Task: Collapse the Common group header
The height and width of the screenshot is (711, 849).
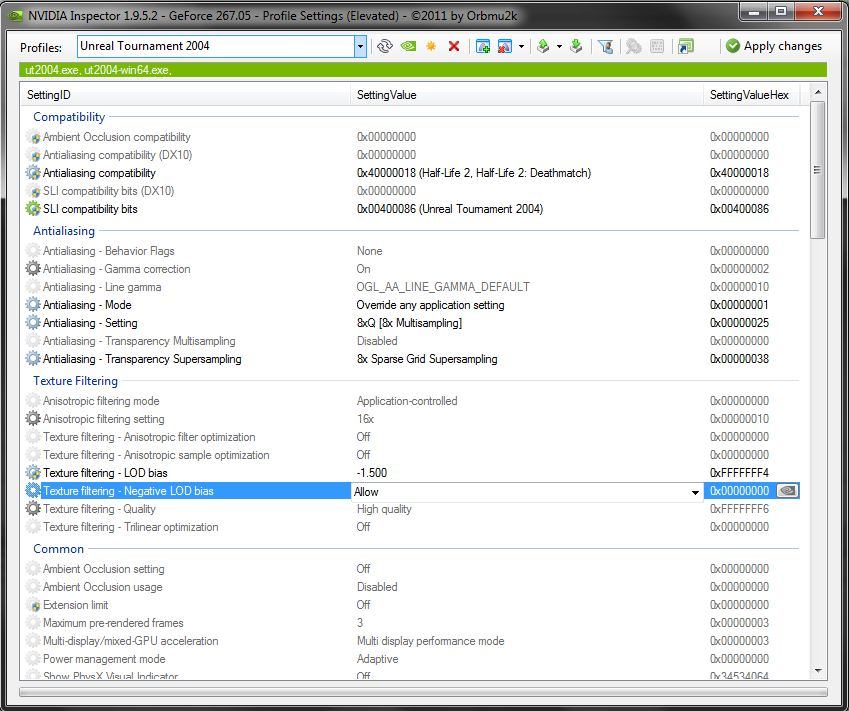Action: [58, 549]
